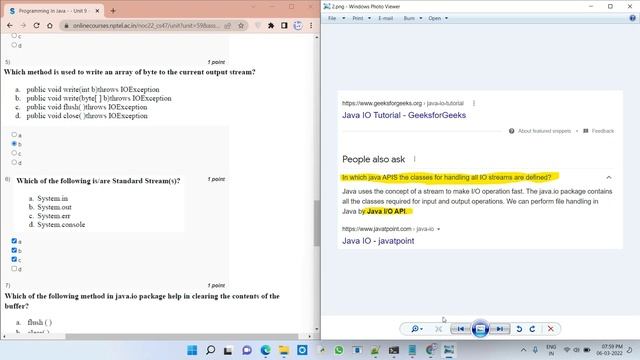Share this page icon in address bar

click(228, 25)
